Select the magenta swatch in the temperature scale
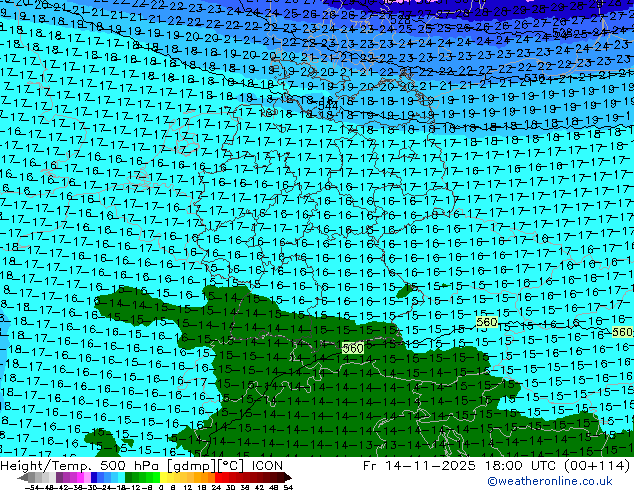The width and height of the screenshot is (634, 490). 80,477
